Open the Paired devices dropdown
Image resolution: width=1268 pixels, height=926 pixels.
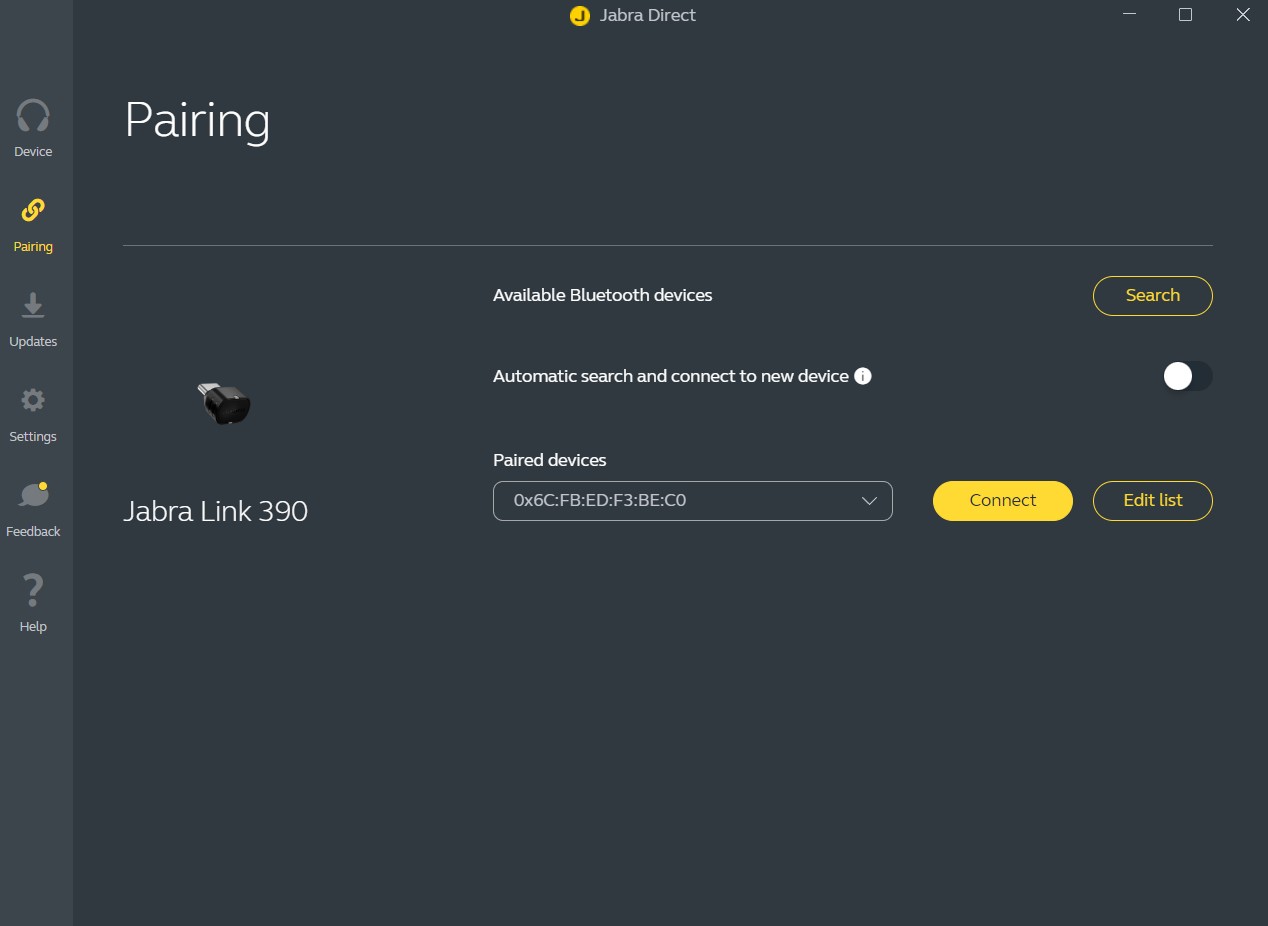click(692, 501)
